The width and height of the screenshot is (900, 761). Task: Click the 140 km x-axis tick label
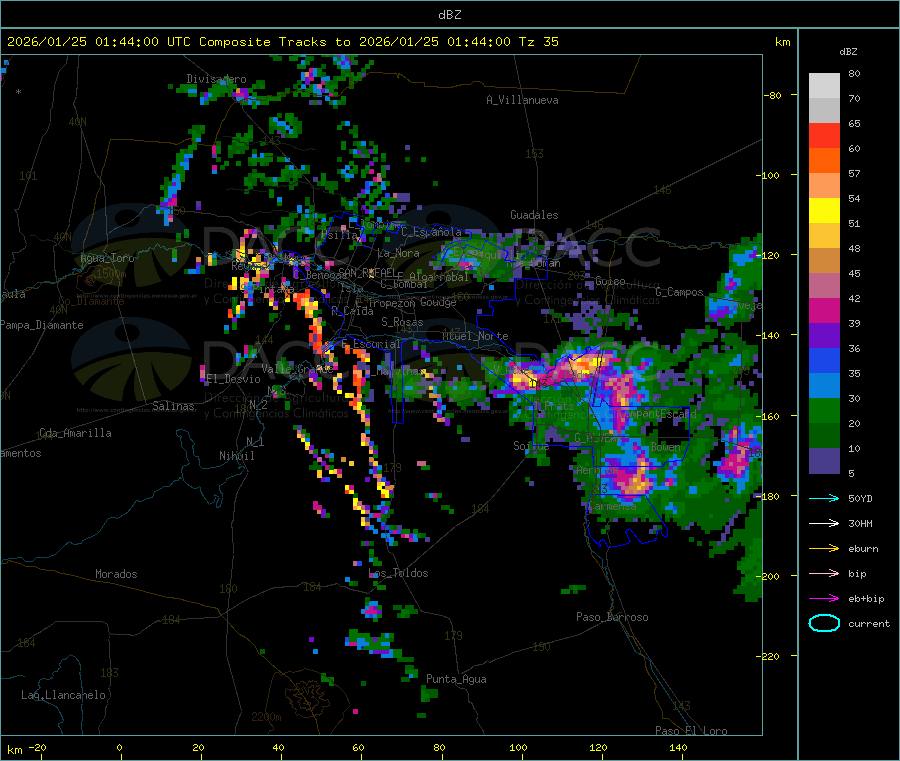pos(678,747)
